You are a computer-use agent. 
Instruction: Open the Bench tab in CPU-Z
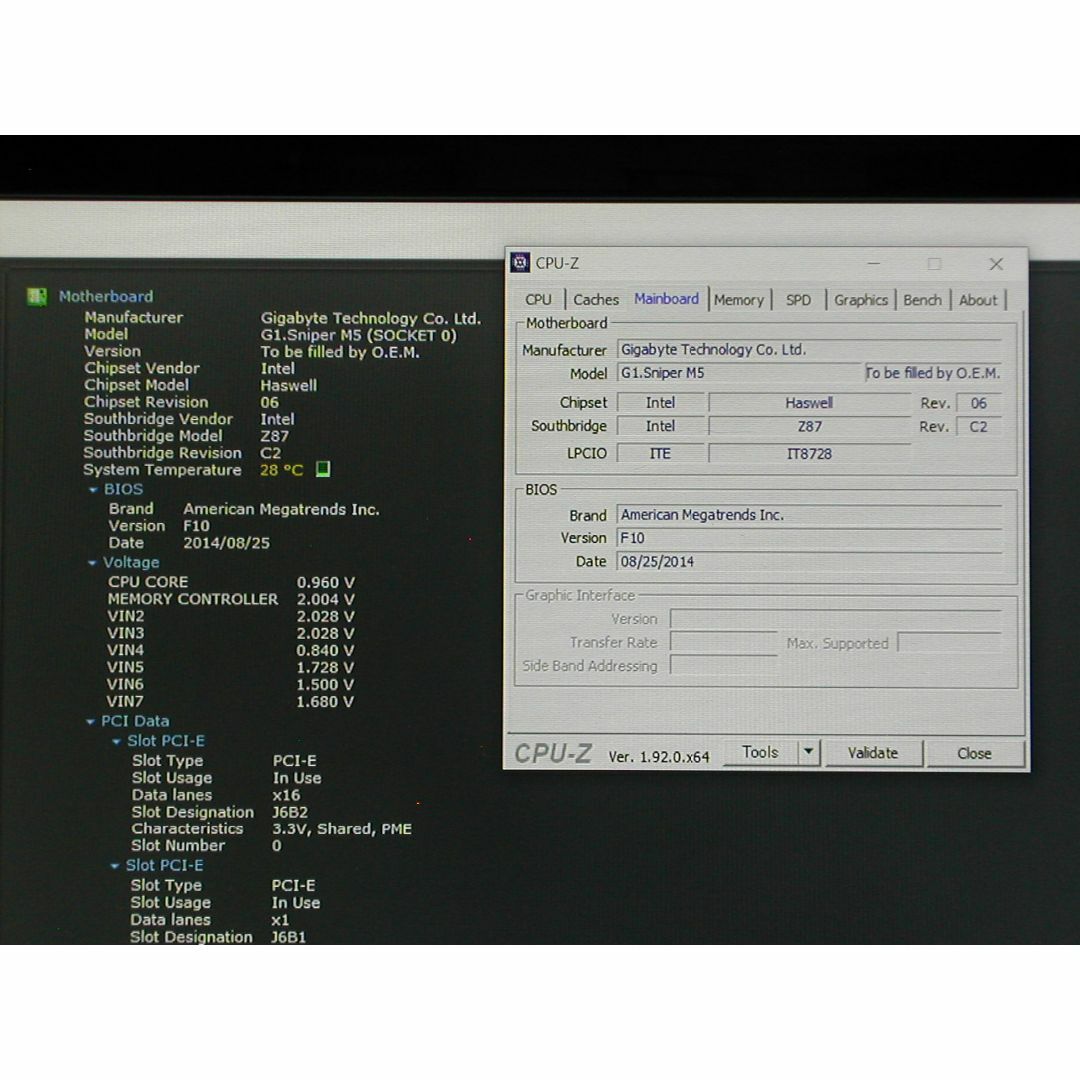pyautogui.click(x=922, y=300)
